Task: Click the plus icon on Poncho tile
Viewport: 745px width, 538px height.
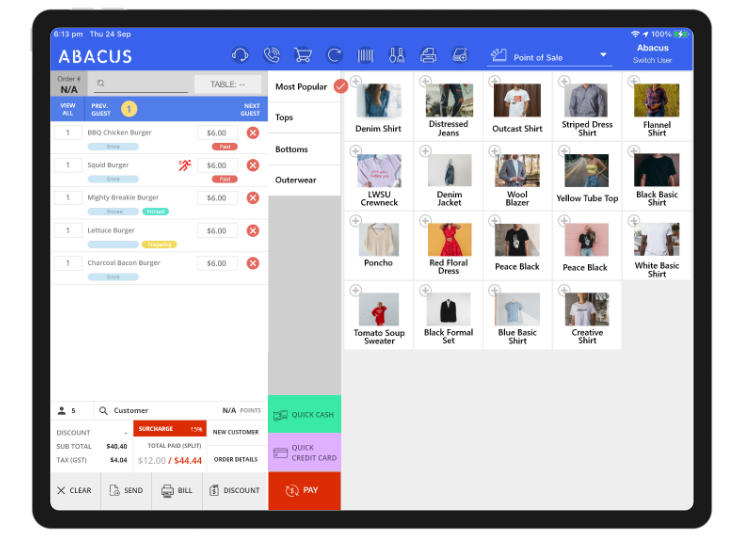Action: coord(355,221)
